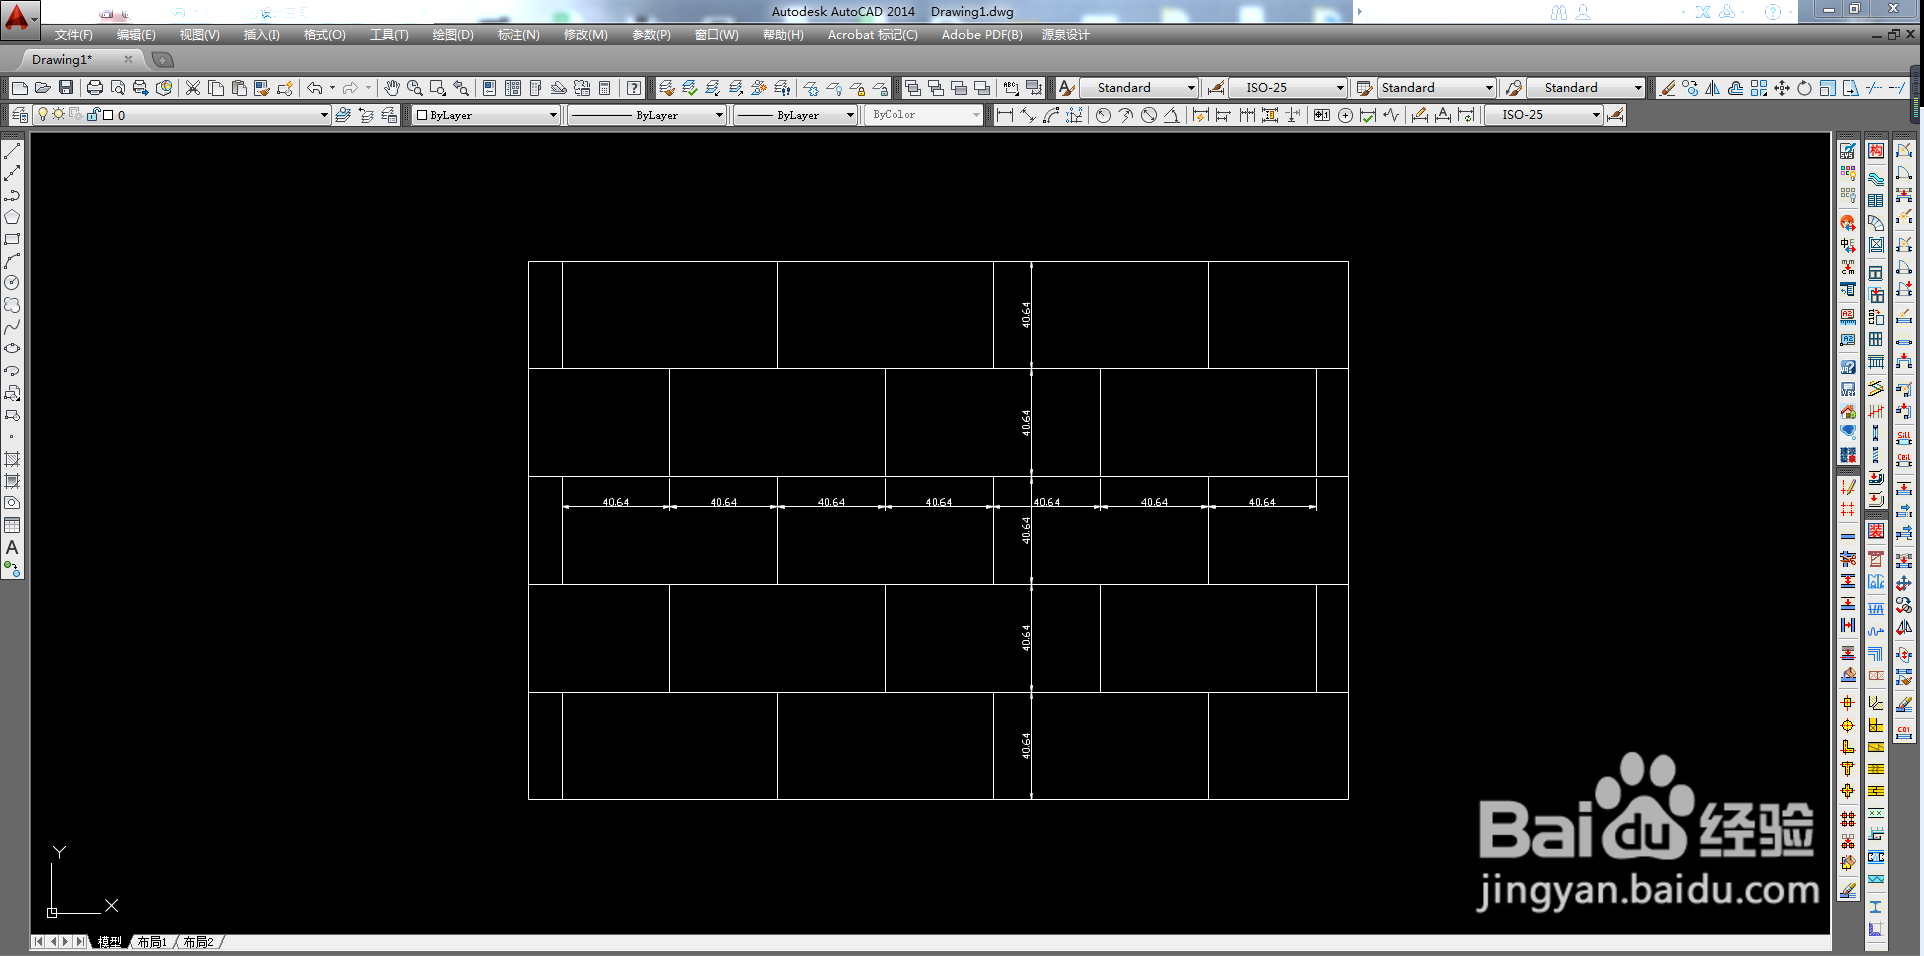This screenshot has height=956, width=1924.
Task: Open the 视图(V) menu
Action: click(200, 35)
